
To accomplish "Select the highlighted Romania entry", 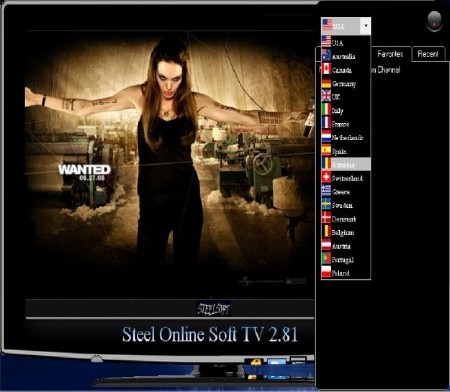I will [x=346, y=164].
